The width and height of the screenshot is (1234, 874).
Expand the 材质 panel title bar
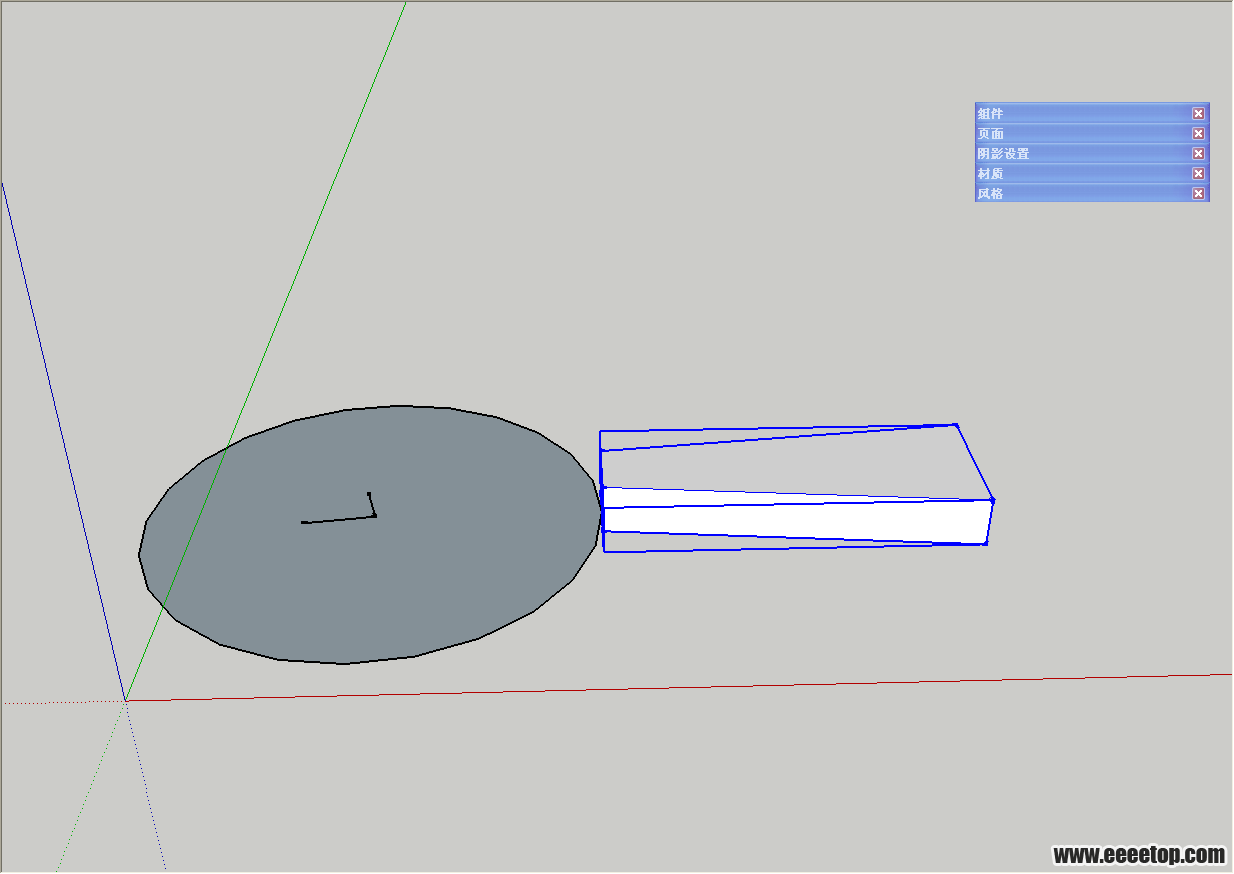1080,173
